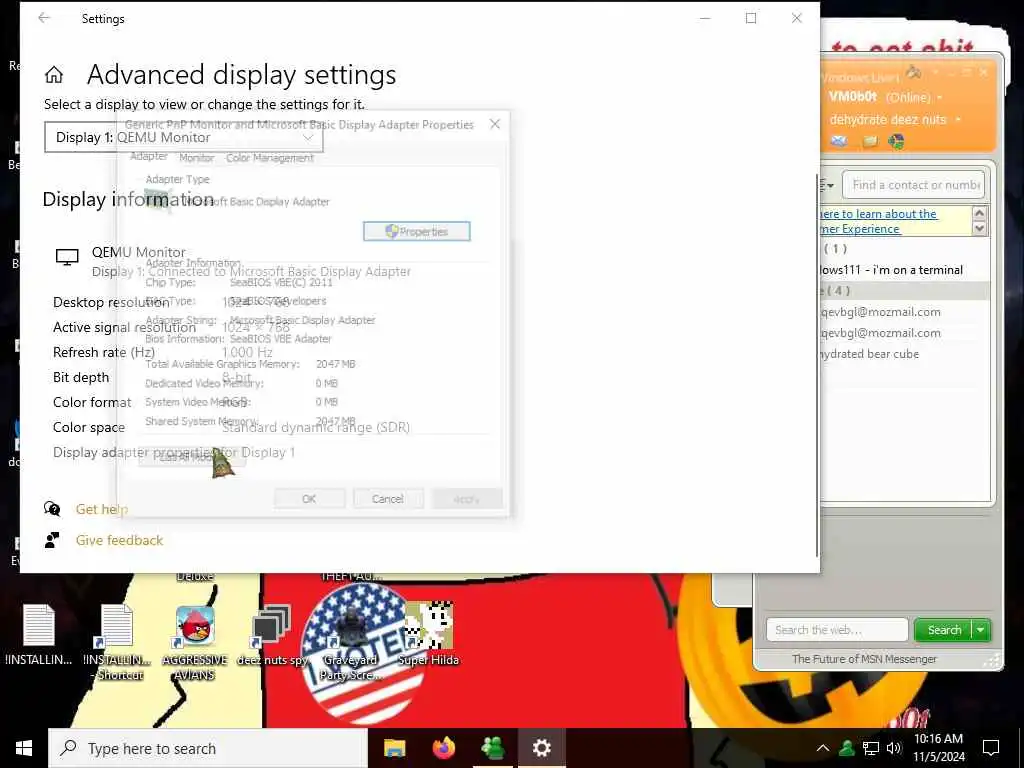The width and height of the screenshot is (1024, 768).
Task: Click the Settings window vertical scrollbar
Action: tap(816, 366)
